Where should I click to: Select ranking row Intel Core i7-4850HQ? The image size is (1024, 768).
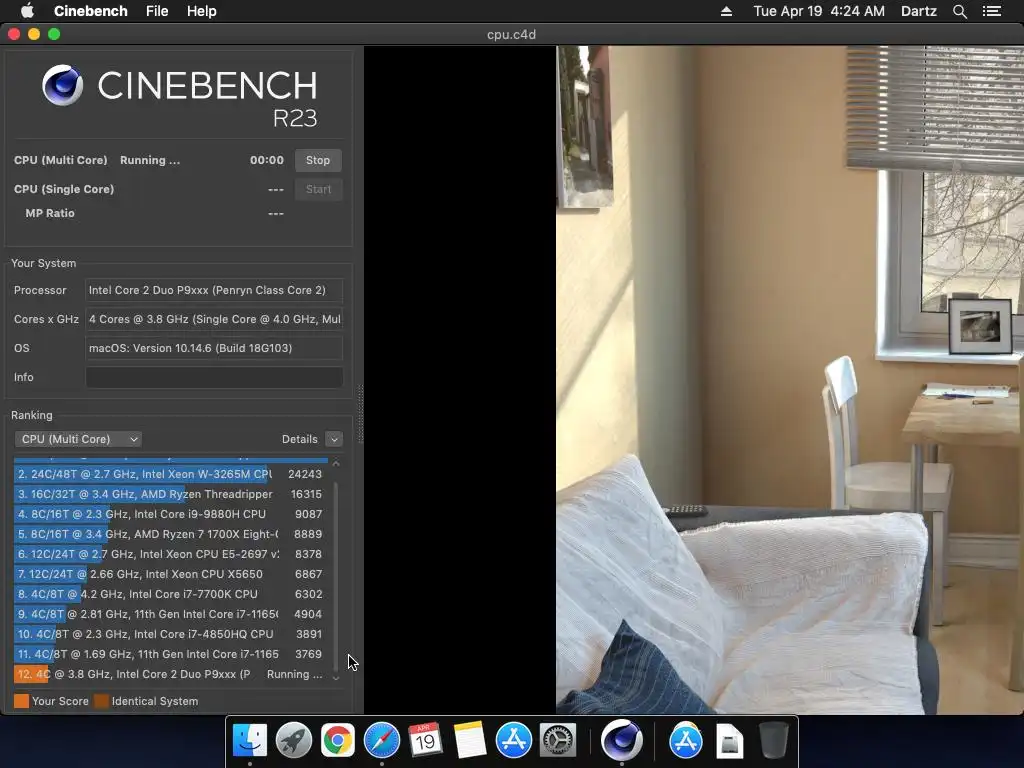[x=170, y=634]
